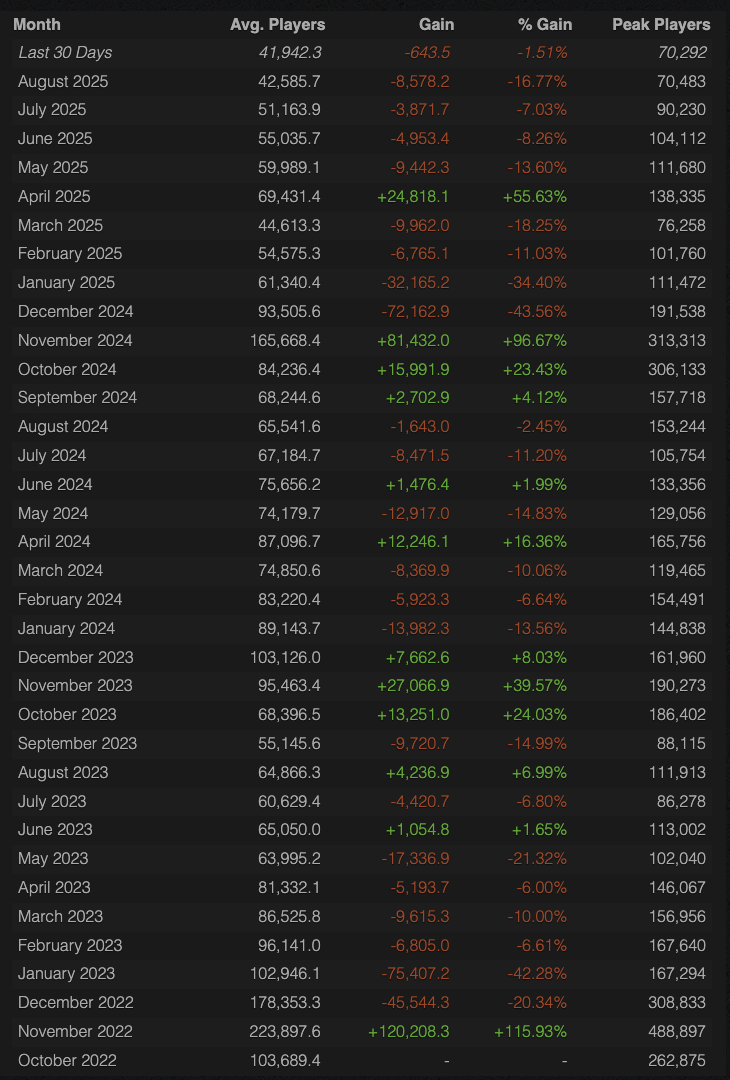
Task: Click the % Gain column header
Action: pyautogui.click(x=545, y=24)
